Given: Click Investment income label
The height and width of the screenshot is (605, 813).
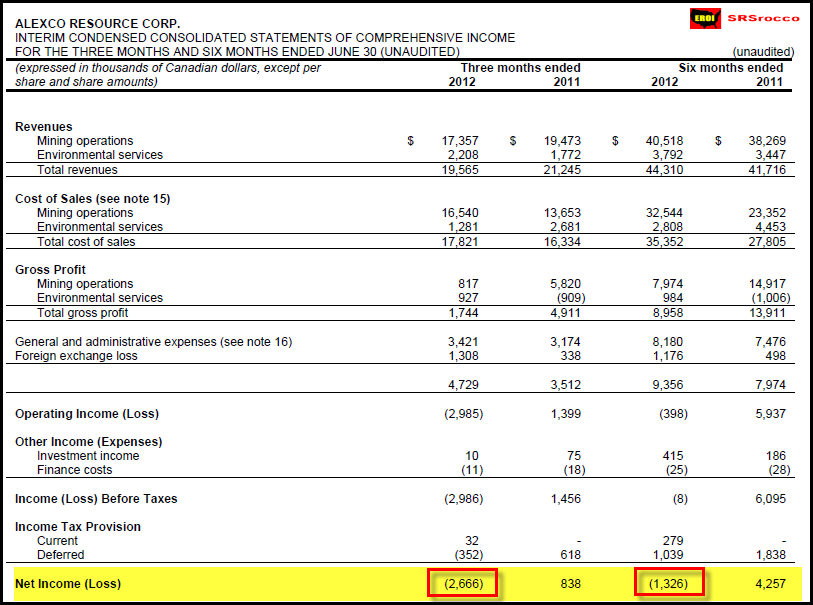Looking at the screenshot, I should [x=88, y=456].
